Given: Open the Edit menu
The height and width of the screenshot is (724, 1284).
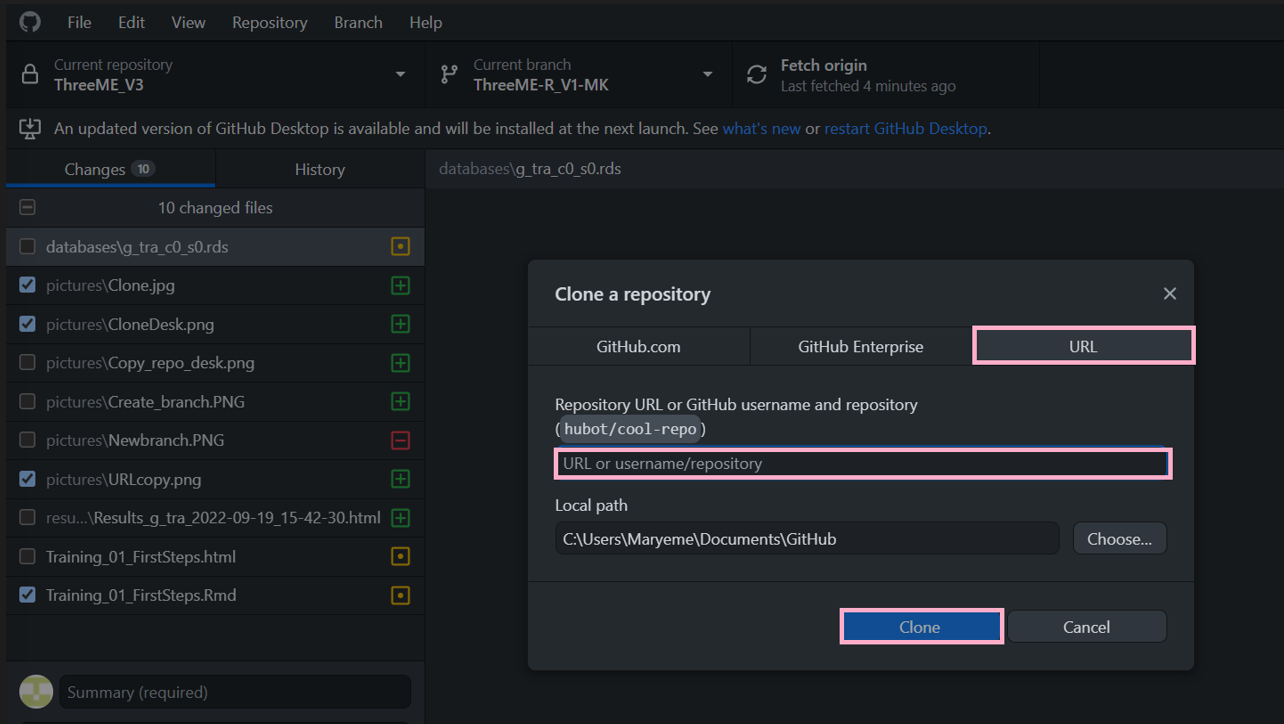Looking at the screenshot, I should [x=131, y=22].
